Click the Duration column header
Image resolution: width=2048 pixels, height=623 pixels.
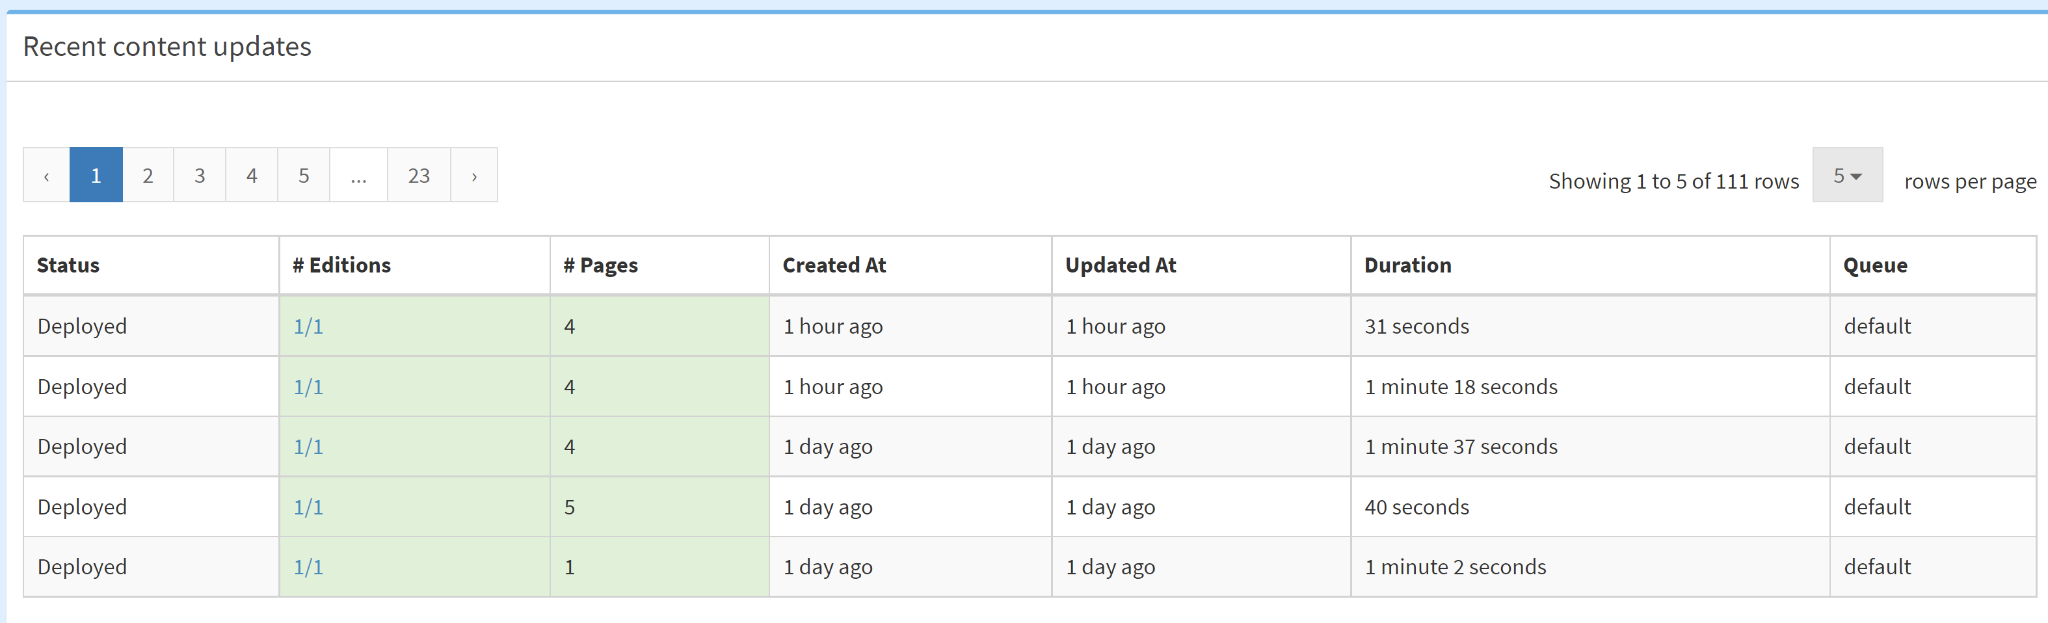1590,265
